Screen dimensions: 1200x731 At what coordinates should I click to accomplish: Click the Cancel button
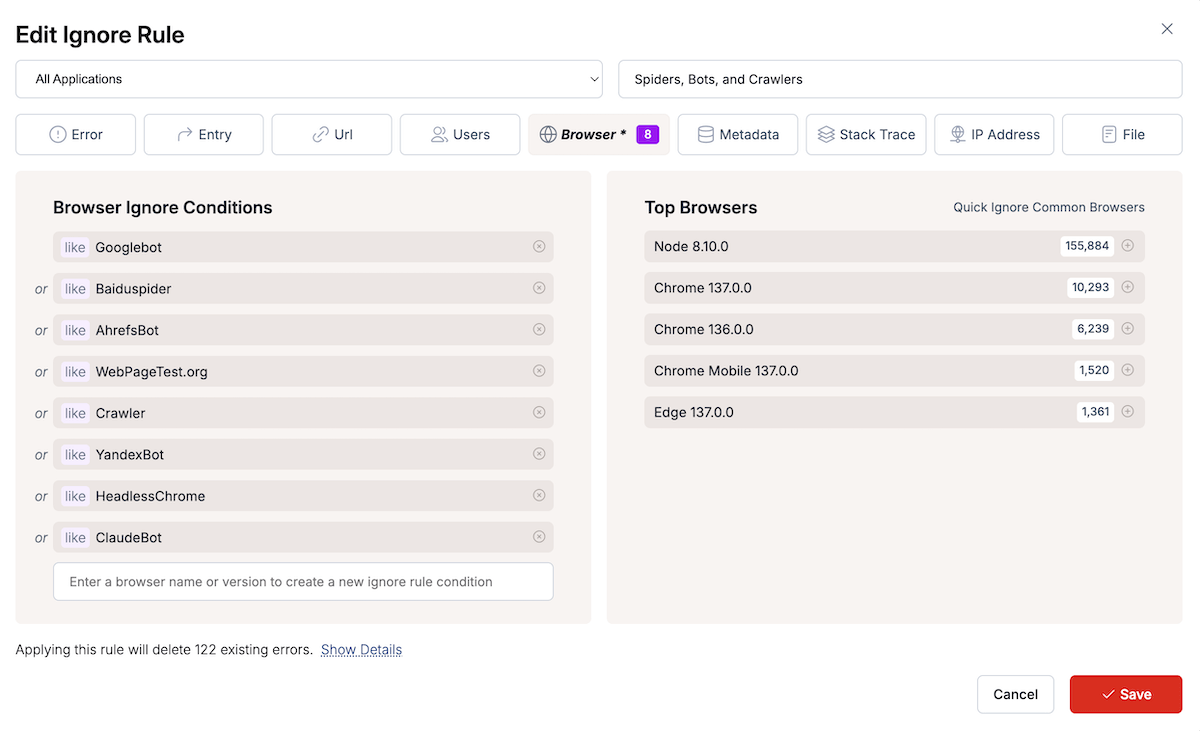1015,694
